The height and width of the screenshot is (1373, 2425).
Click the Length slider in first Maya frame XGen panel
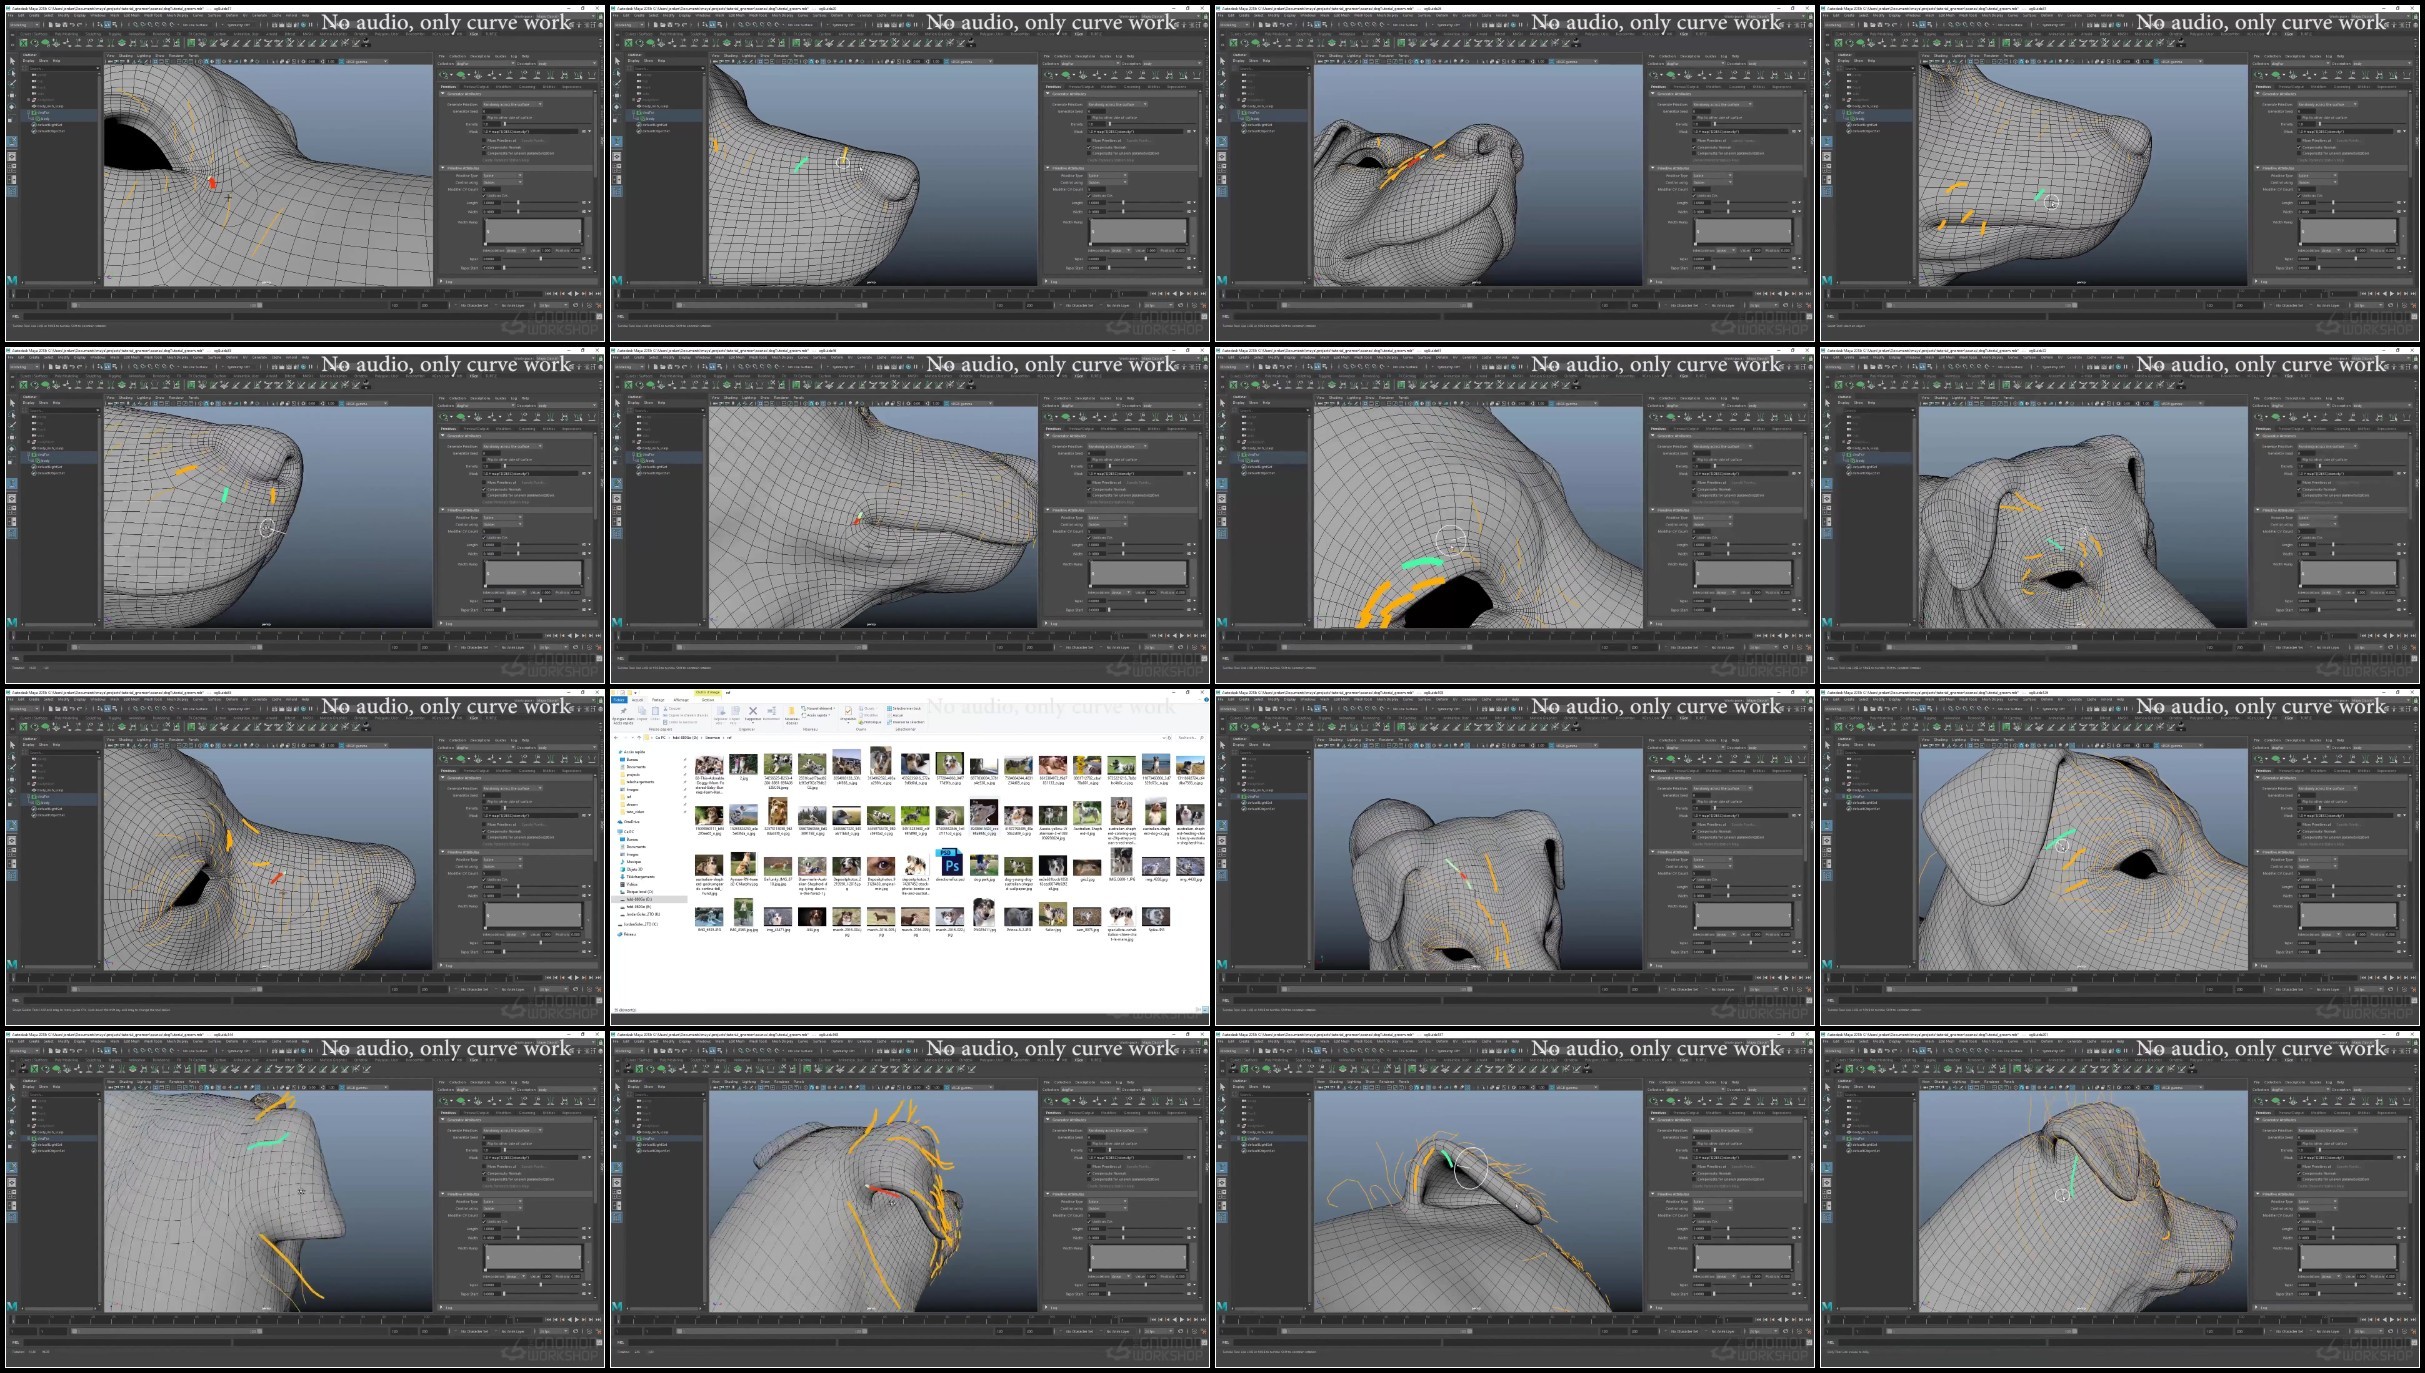click(540, 202)
